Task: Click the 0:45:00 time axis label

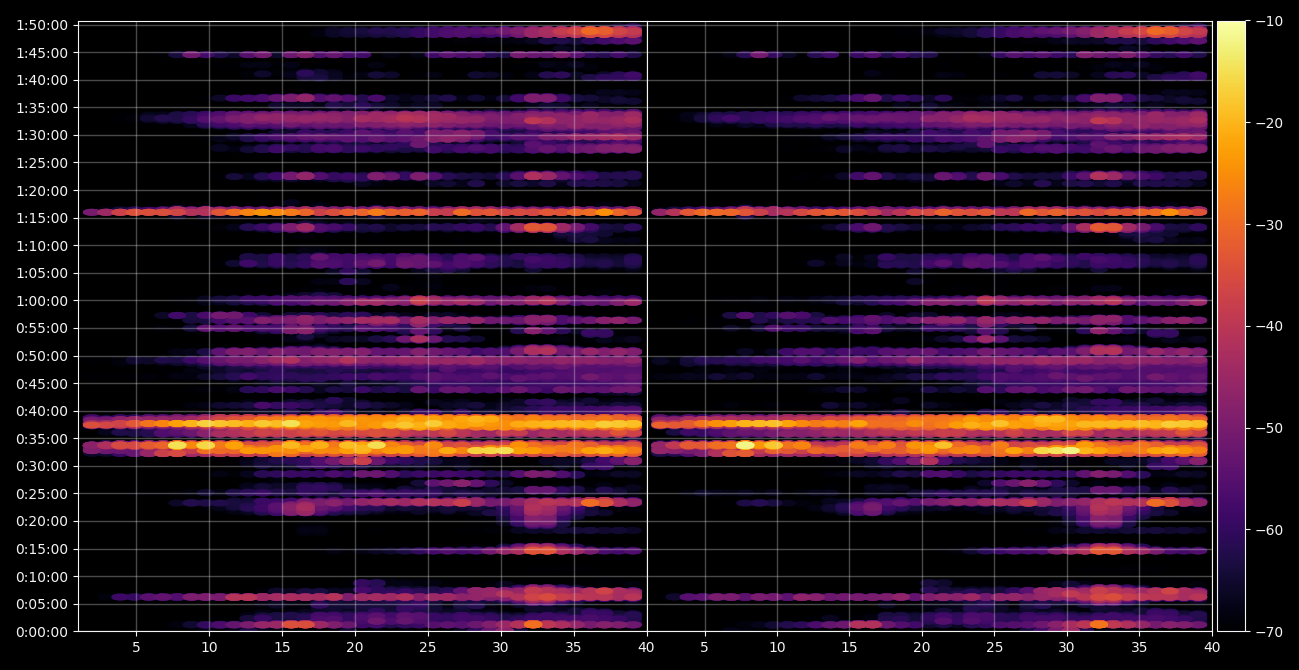Action: pos(42,383)
